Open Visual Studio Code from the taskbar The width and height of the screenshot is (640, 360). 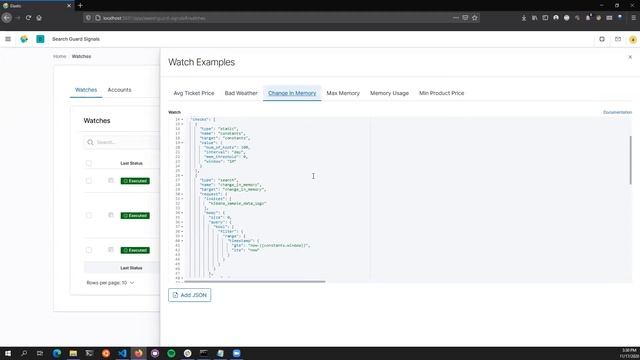tap(122, 353)
